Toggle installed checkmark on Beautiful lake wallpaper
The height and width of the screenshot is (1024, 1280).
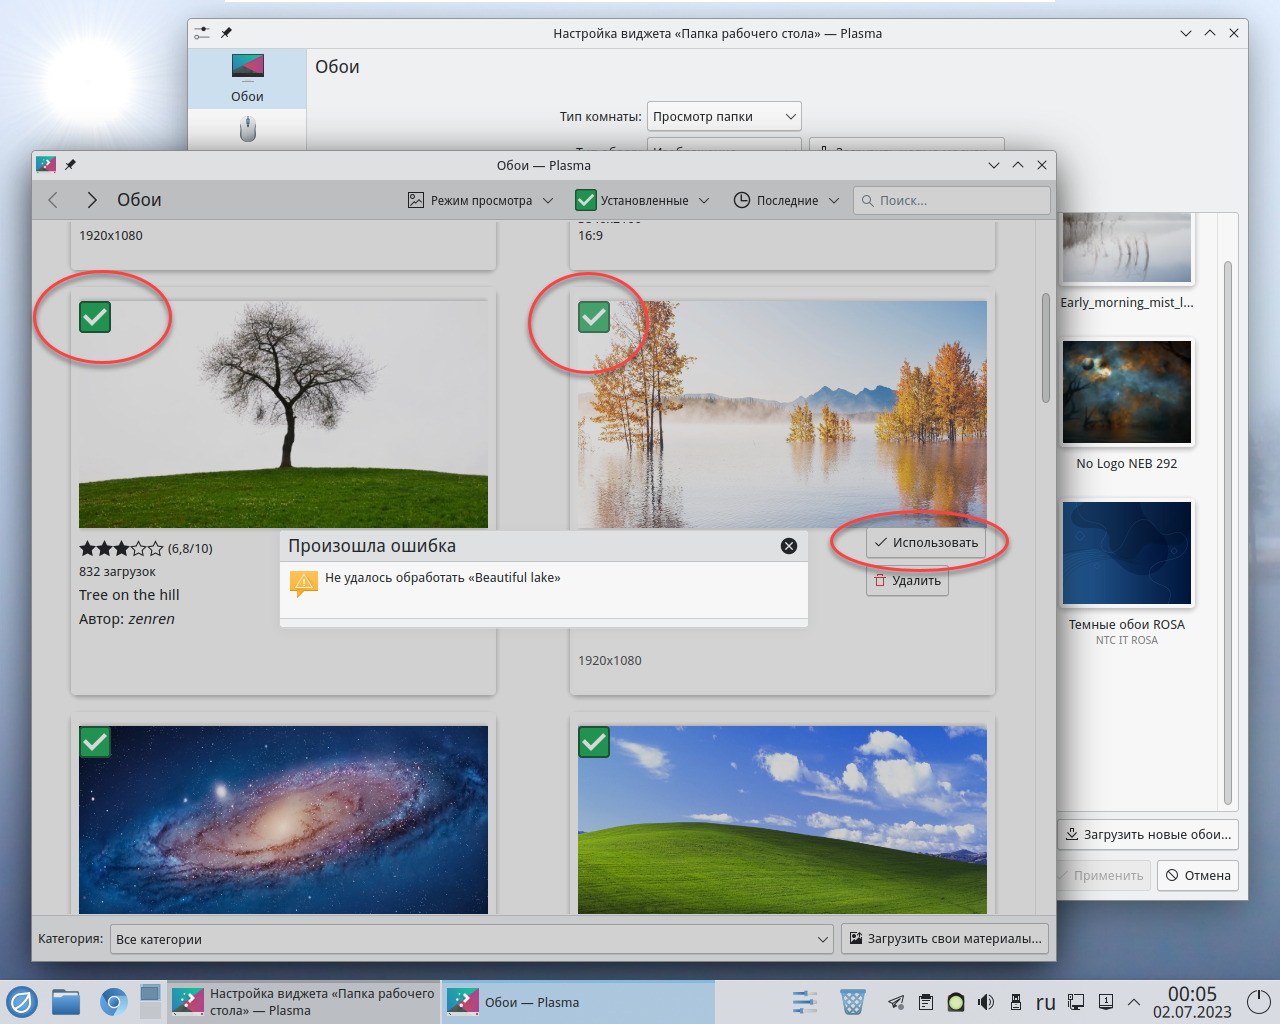point(594,317)
